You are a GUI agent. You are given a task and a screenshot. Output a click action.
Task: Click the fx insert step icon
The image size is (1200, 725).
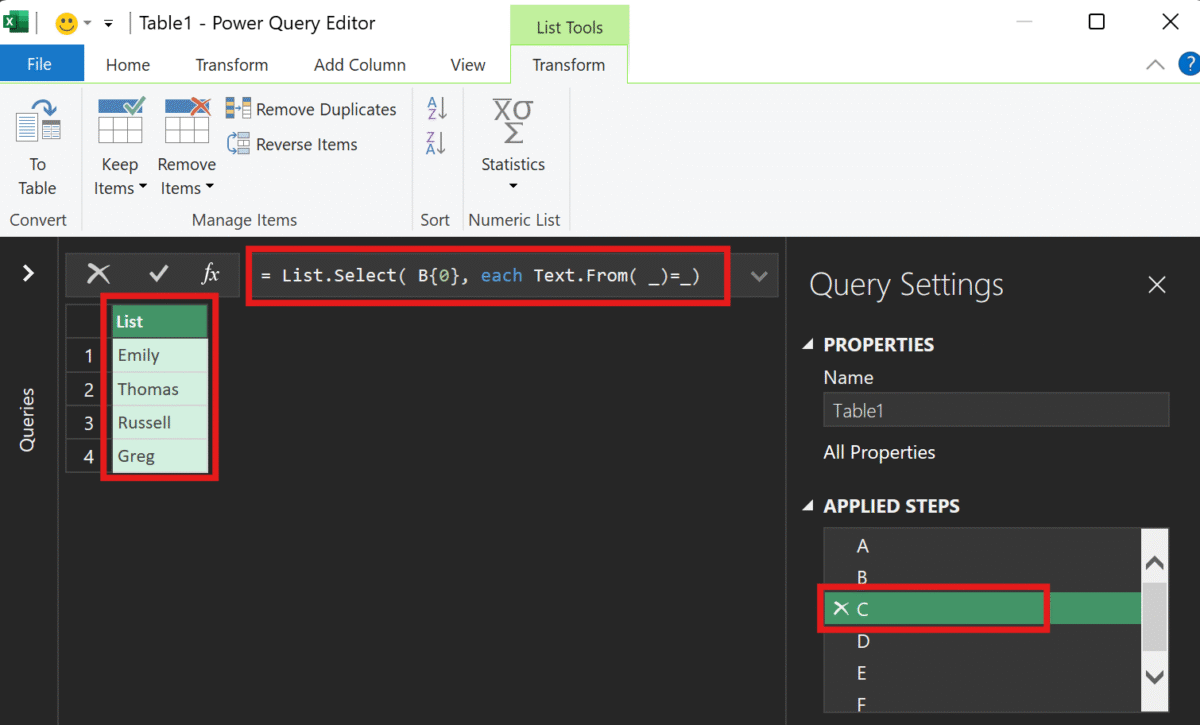pyautogui.click(x=210, y=274)
